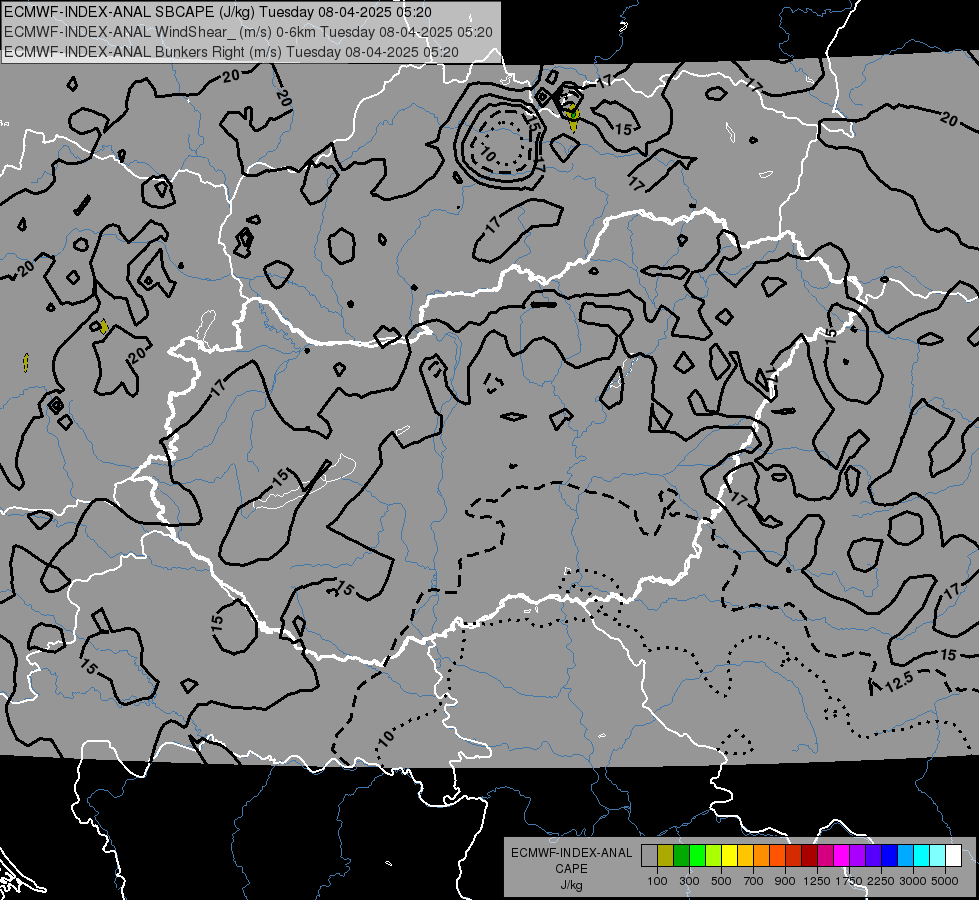
Task: Select the dark red swatch ending at 1250
Action: (x=810, y=855)
